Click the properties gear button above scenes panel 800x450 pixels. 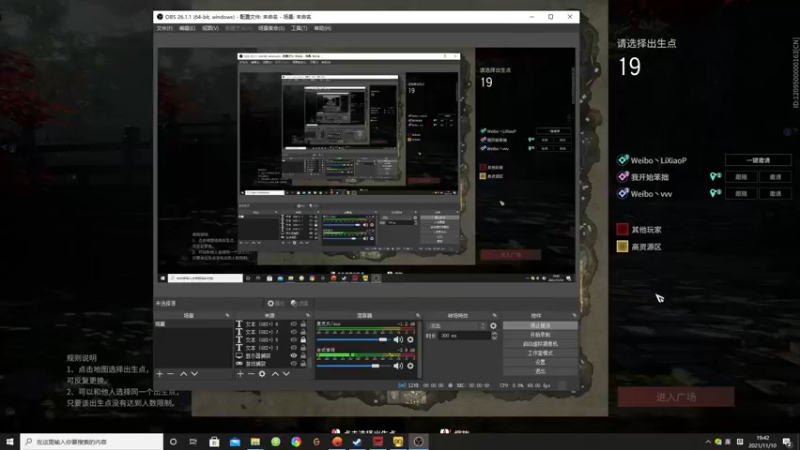[x=276, y=303]
